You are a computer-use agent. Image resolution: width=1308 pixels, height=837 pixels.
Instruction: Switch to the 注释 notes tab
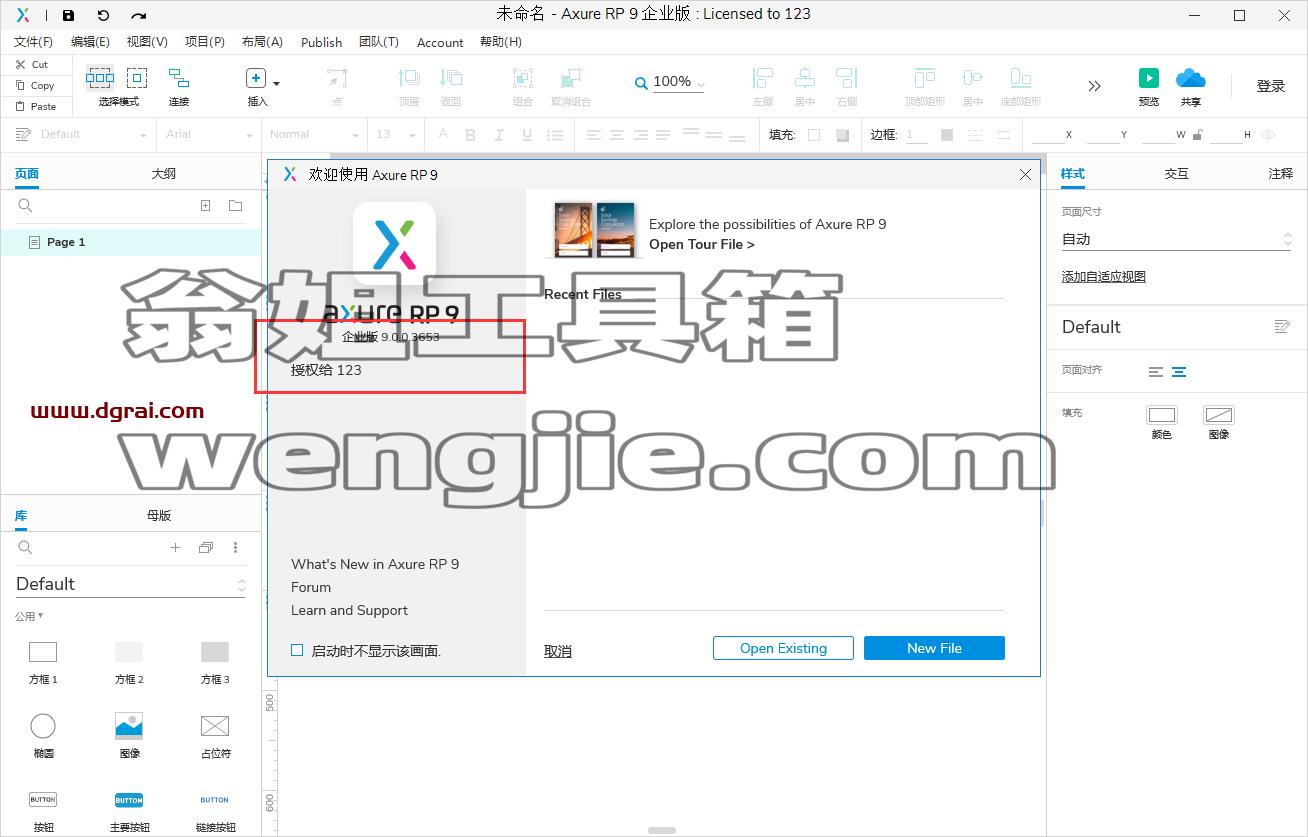pyautogui.click(x=1280, y=174)
